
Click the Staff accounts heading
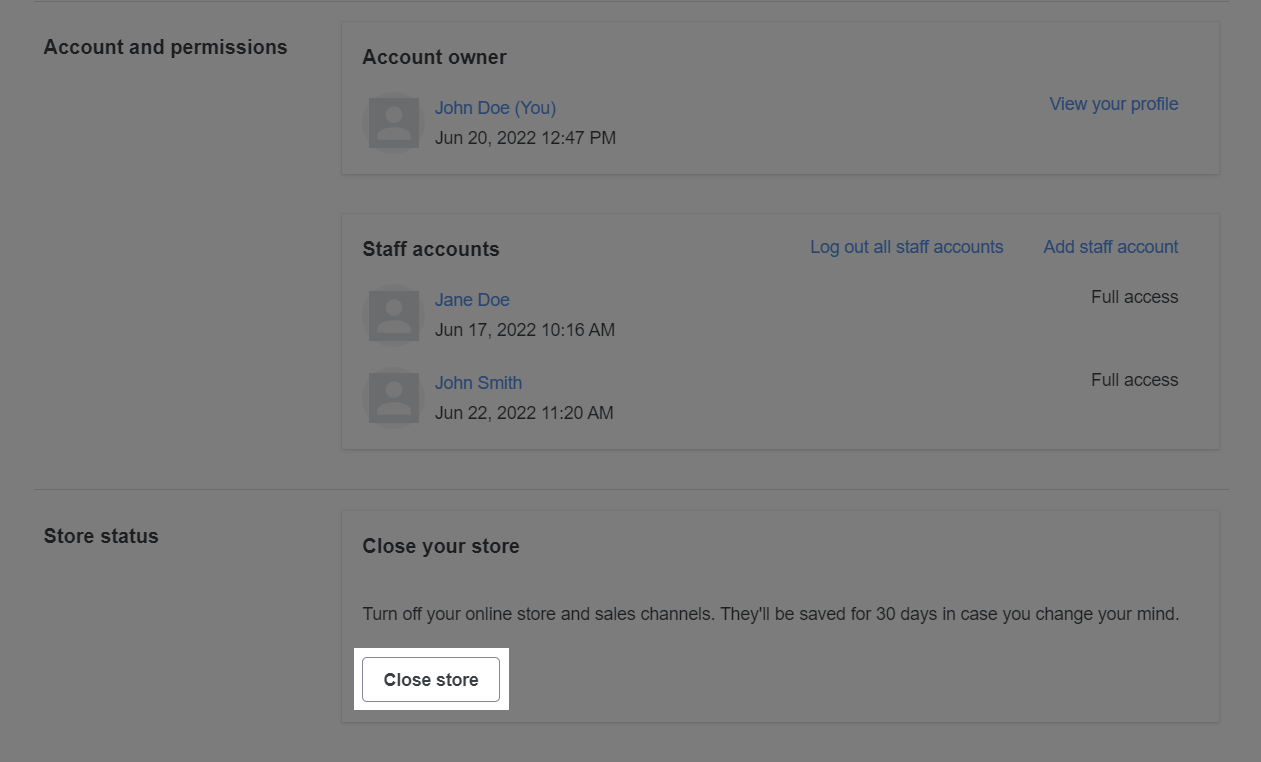pos(430,250)
